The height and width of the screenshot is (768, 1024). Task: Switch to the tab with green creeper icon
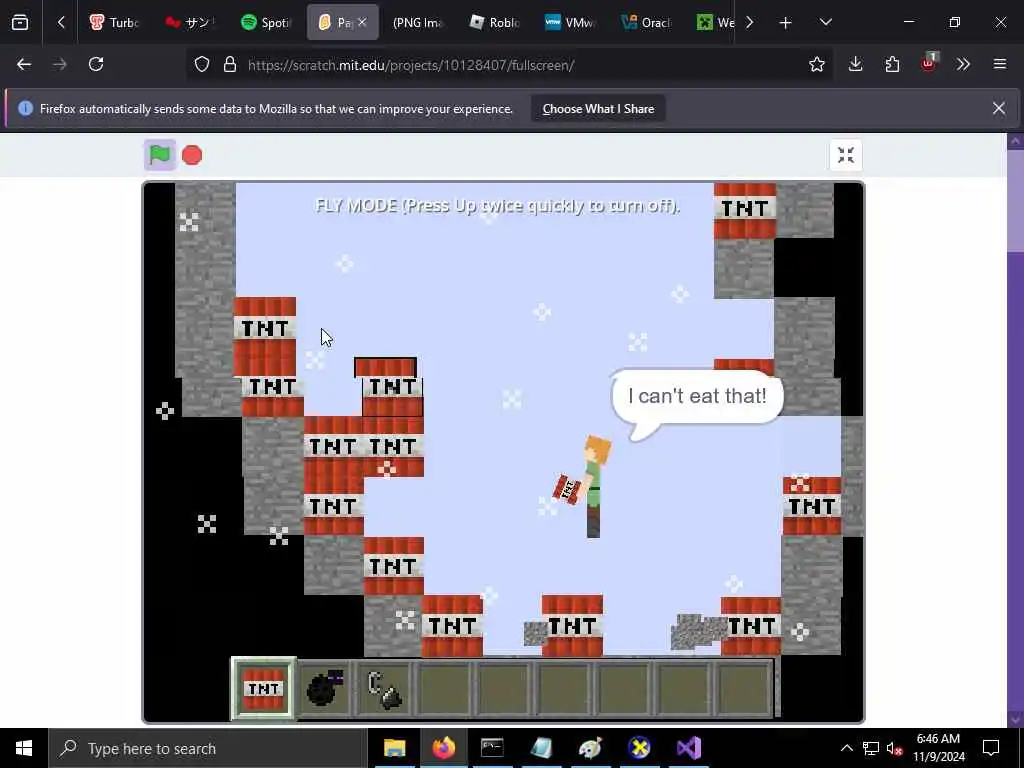[x=715, y=22]
